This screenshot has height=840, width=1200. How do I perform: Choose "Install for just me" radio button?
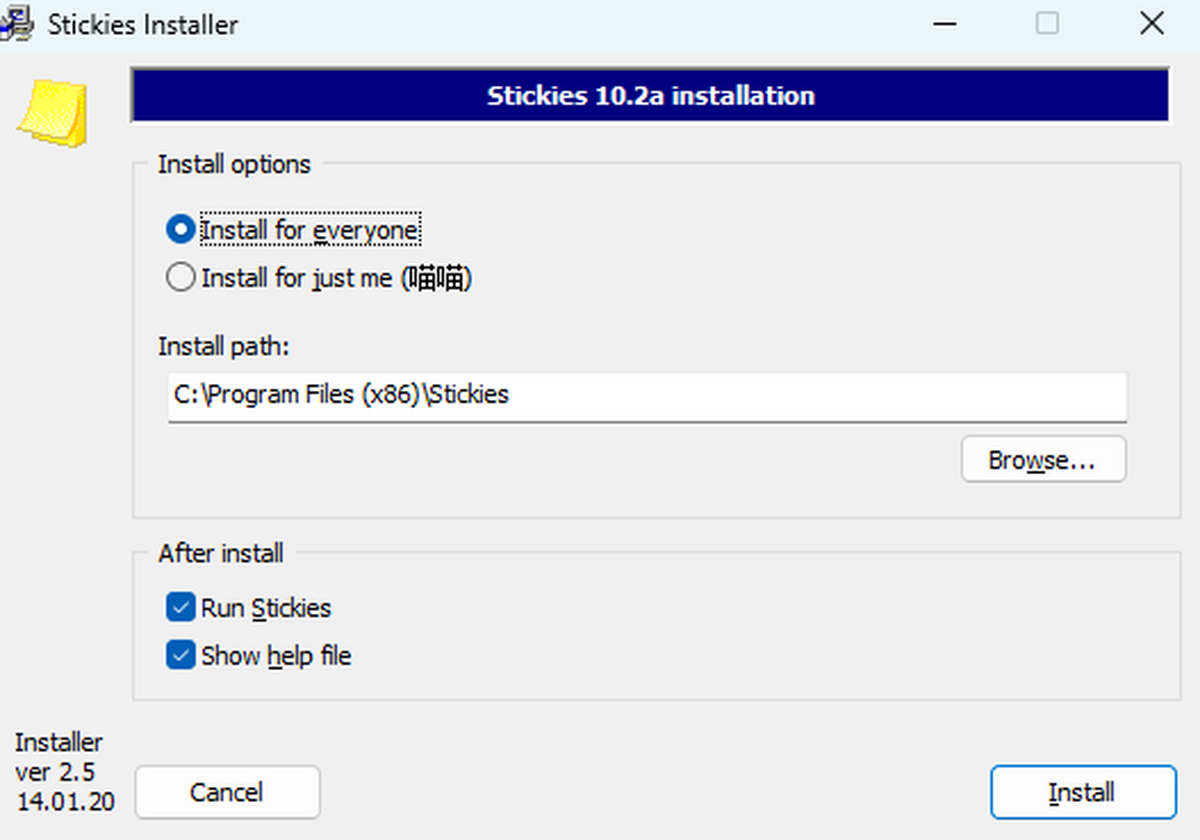[181, 278]
